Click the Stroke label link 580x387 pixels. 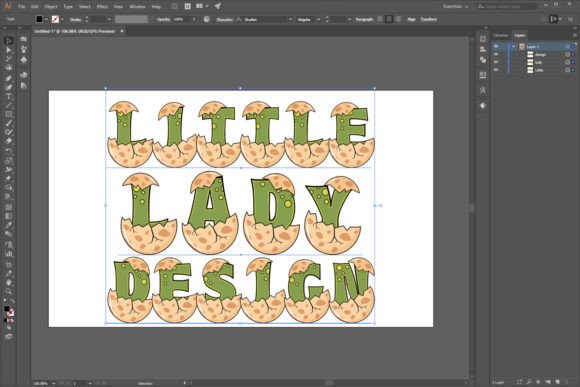[75, 19]
